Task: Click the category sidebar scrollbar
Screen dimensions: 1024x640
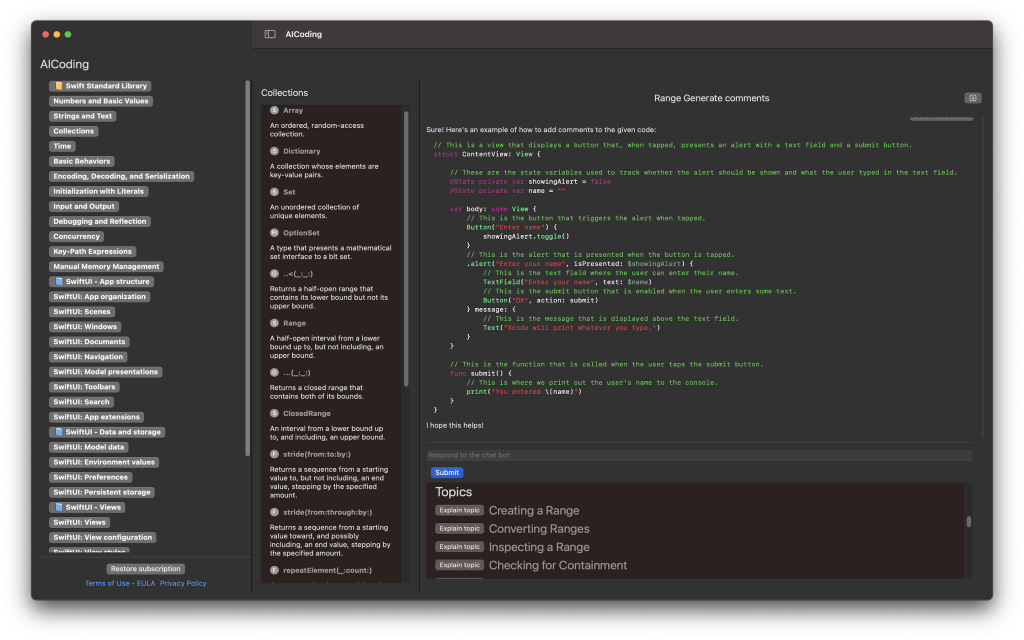Action: click(248, 268)
